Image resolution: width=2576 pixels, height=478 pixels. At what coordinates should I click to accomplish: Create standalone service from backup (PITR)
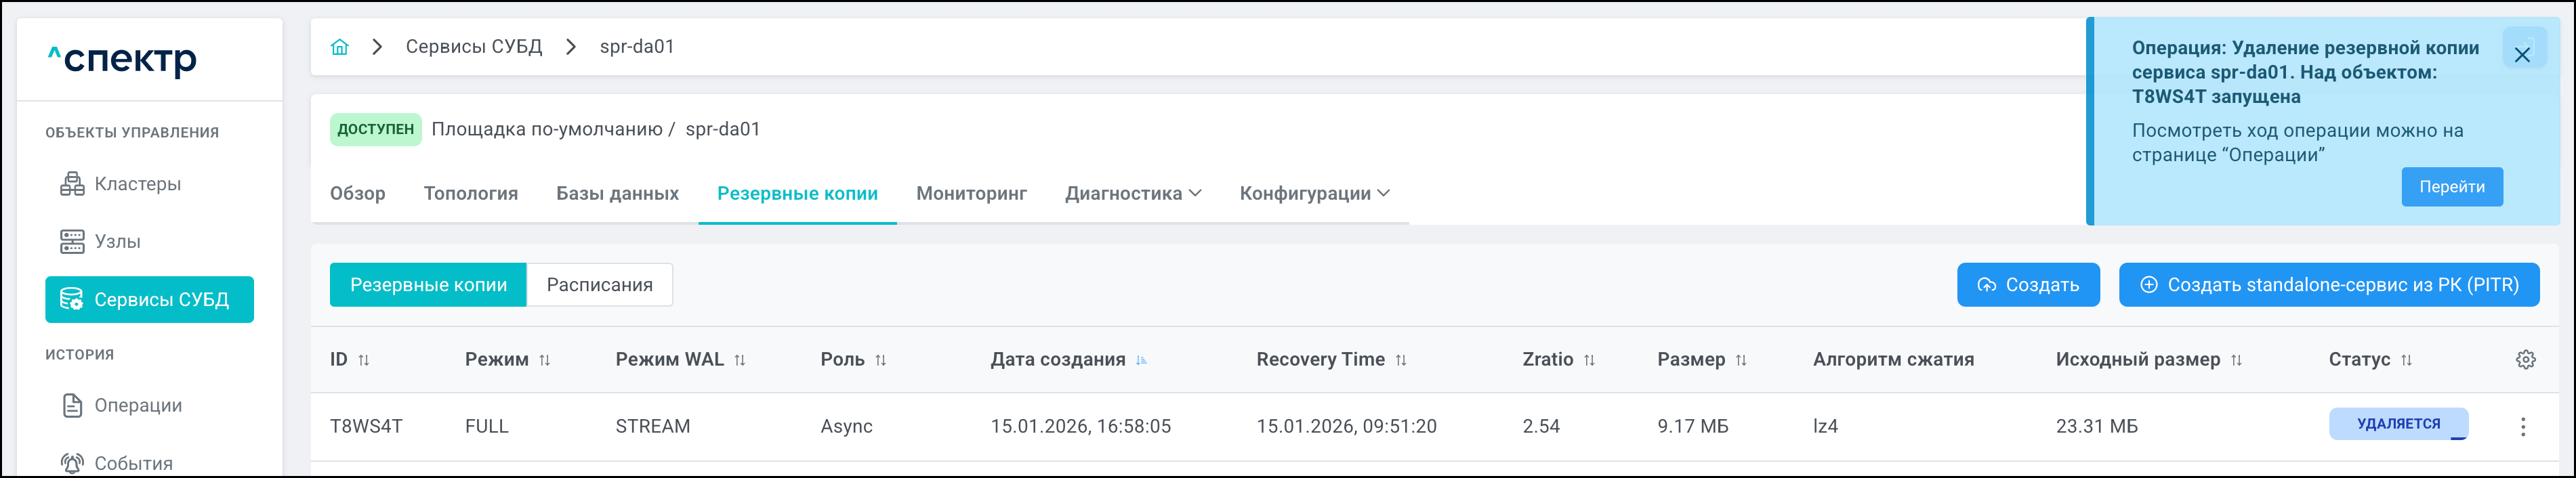click(x=2328, y=285)
